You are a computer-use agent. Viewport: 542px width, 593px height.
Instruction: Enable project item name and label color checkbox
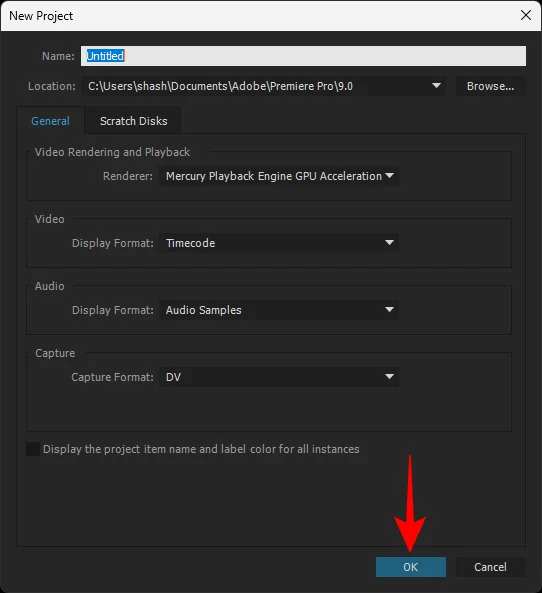[x=33, y=449]
